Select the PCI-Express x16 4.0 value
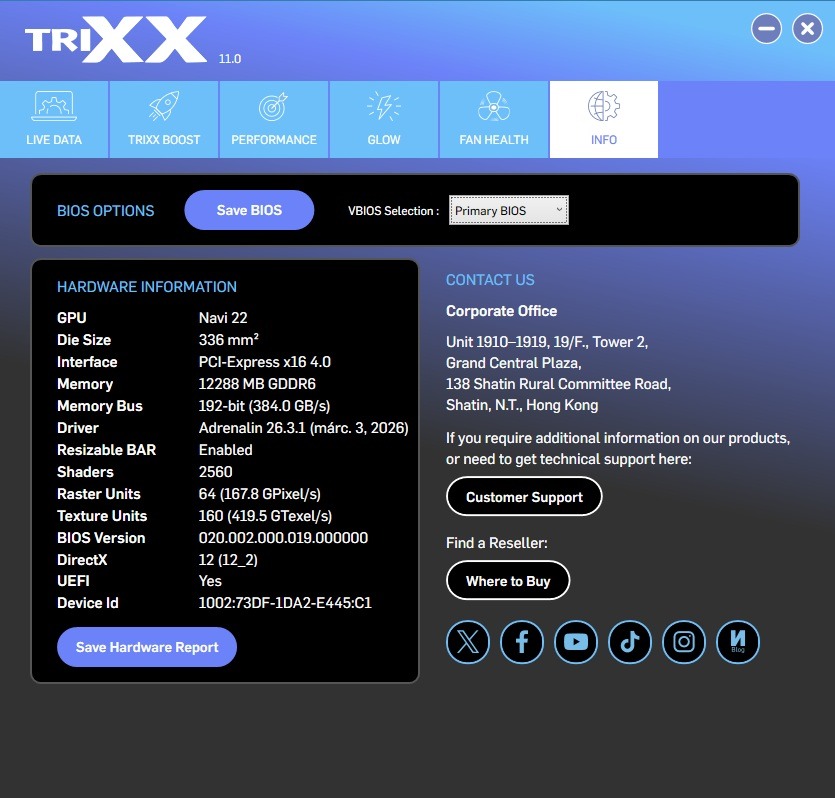This screenshot has width=835, height=798. [x=265, y=362]
